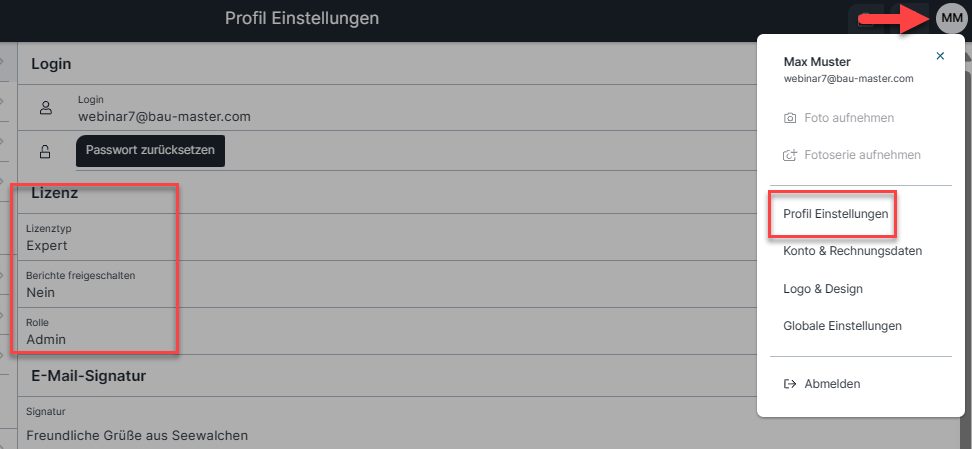The image size is (972, 449).
Task: Click the Passwort zurücksetzen button
Action: click(x=150, y=150)
